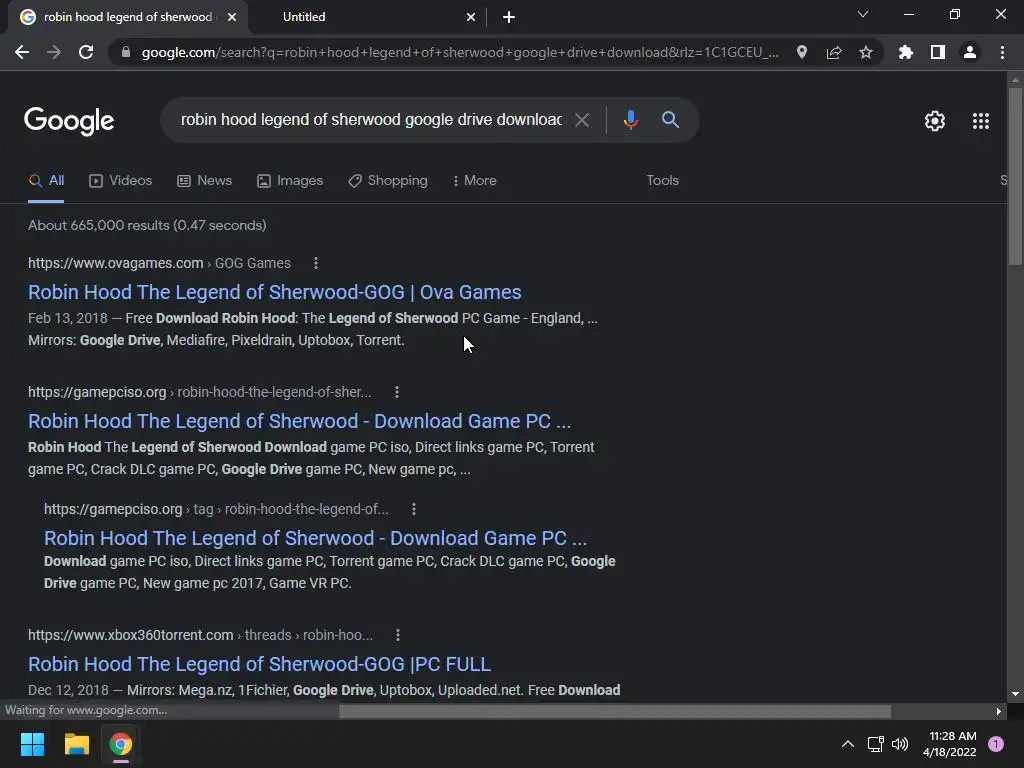Screen dimensions: 1024x768
Task: Focus the URL address bar
Action: pos(460,52)
